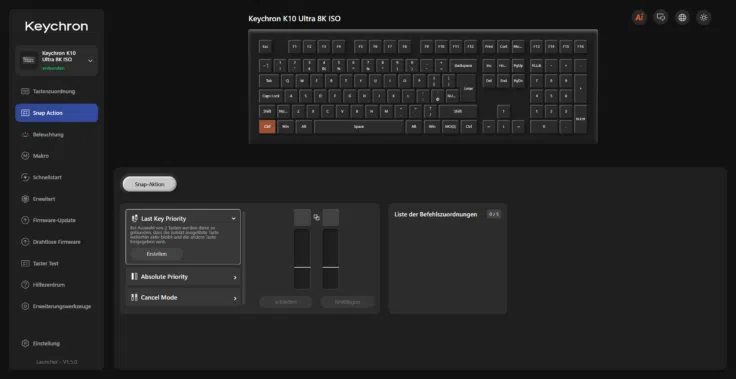Select the MO(3) layer key

click(x=450, y=127)
